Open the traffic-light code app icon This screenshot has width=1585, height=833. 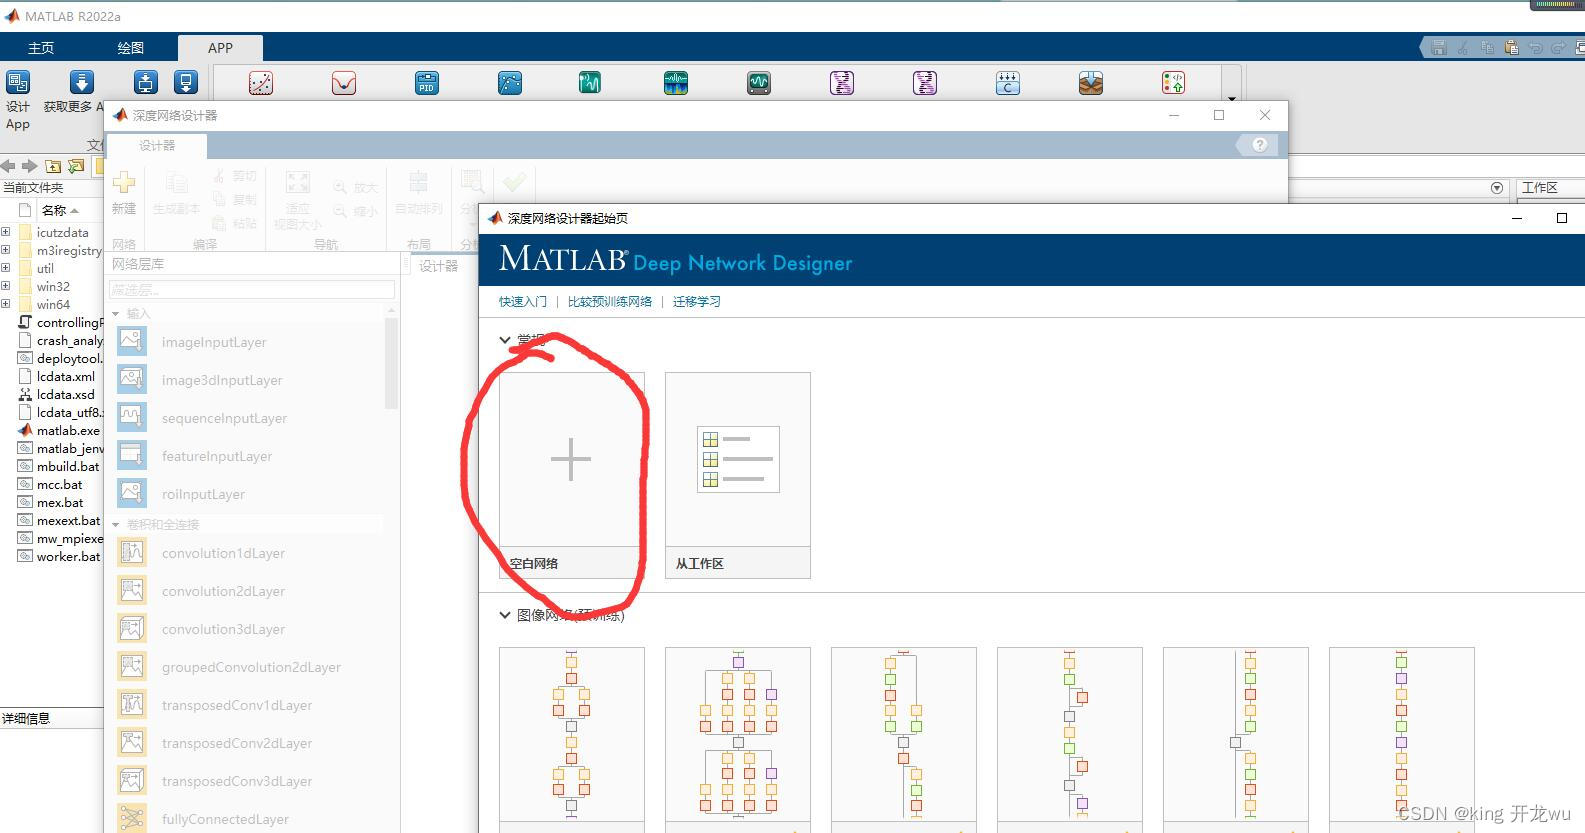tap(1174, 84)
